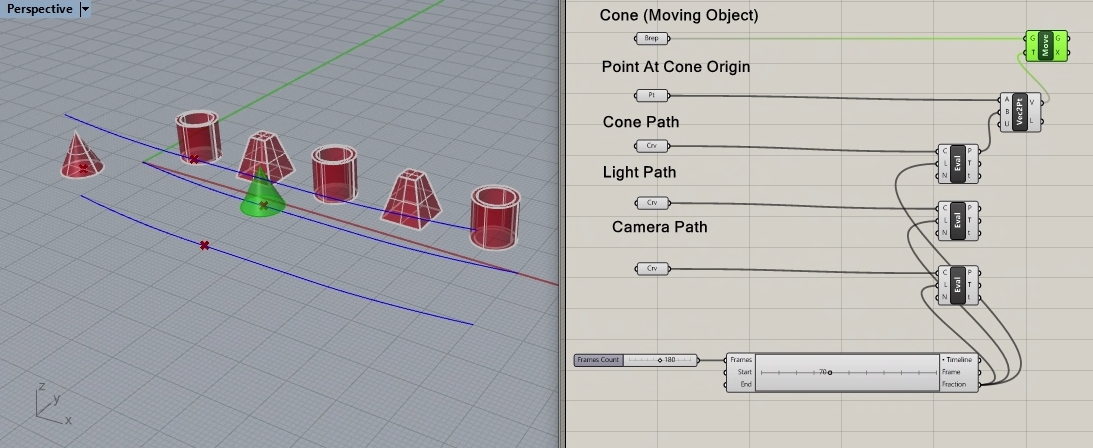This screenshot has height=448, width=1093.
Task: Select the Crv parameter under Camera Path
Action: tap(652, 268)
